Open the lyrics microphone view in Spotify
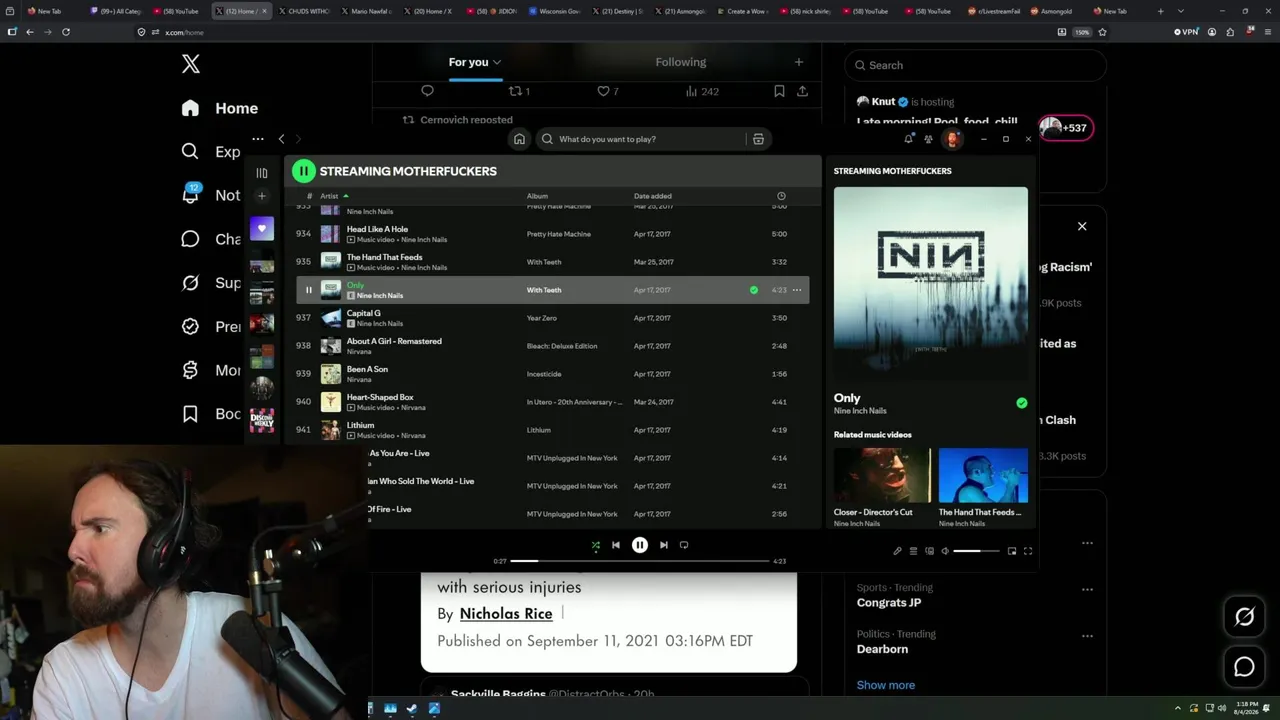The width and height of the screenshot is (1280, 720). pos(897,551)
